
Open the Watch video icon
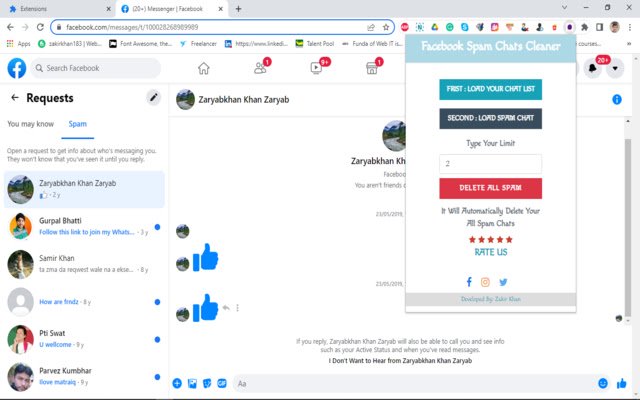pyautogui.click(x=316, y=68)
